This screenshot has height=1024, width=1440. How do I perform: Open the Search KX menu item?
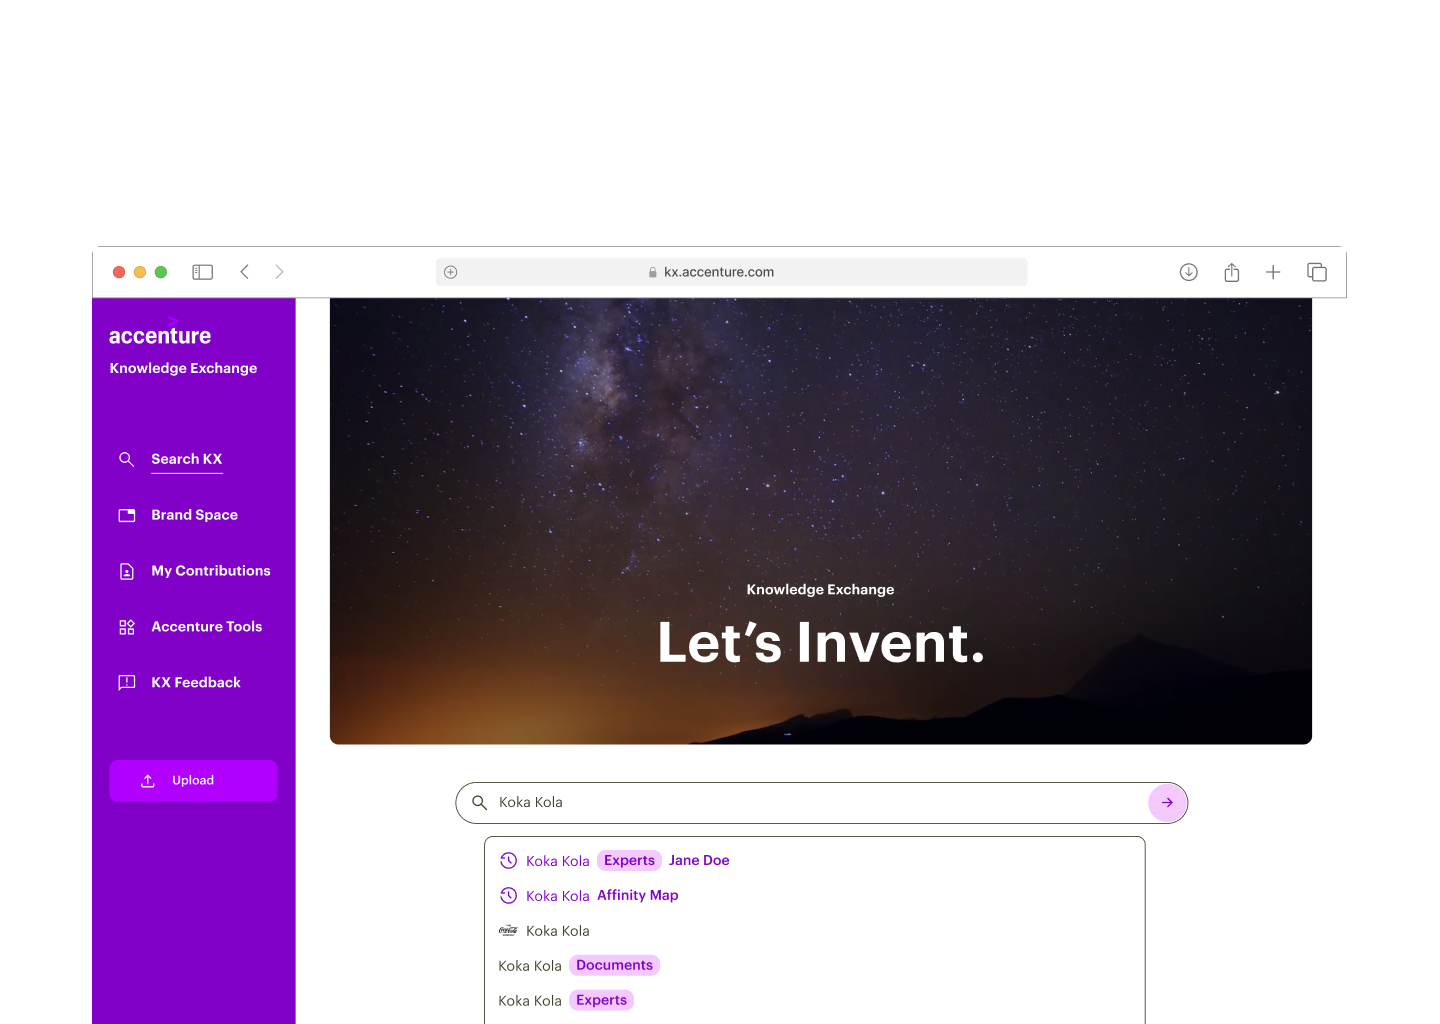187,459
